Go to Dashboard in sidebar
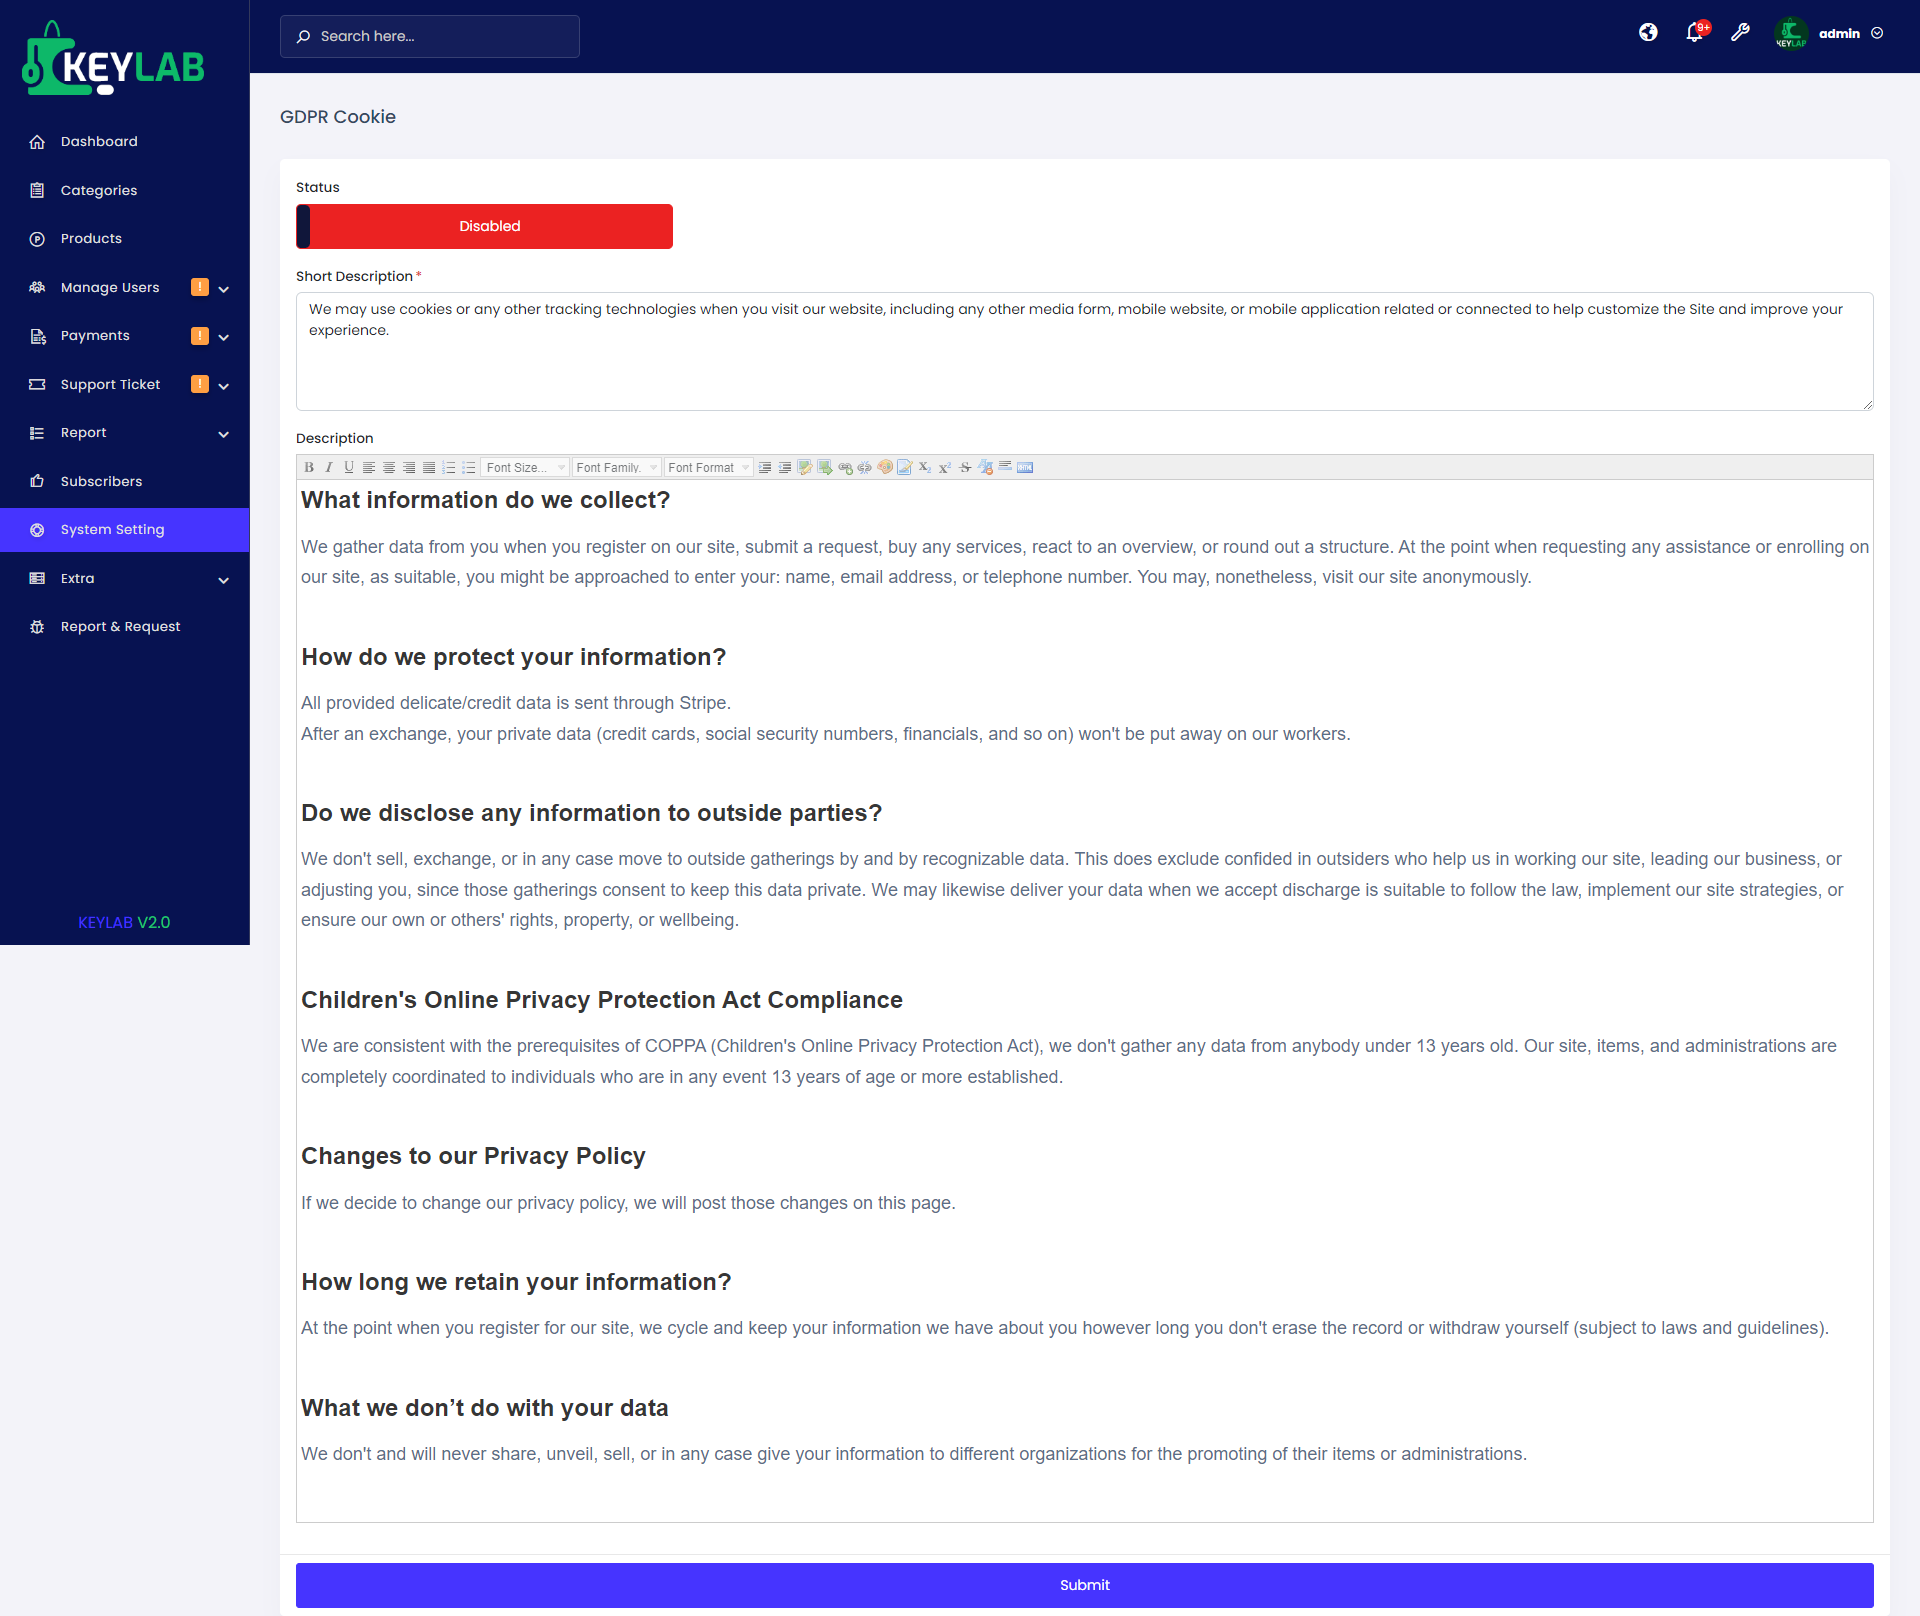 [x=99, y=141]
